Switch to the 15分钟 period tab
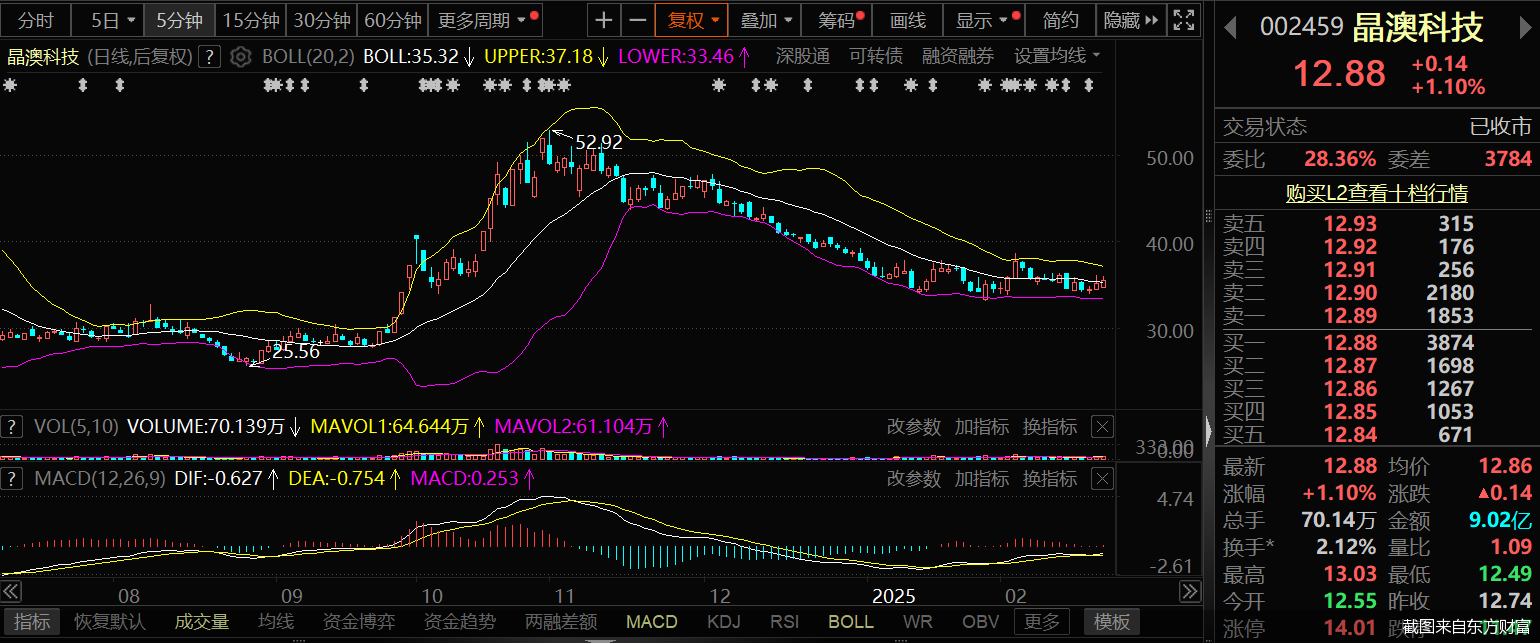The image size is (1540, 643). (x=251, y=20)
